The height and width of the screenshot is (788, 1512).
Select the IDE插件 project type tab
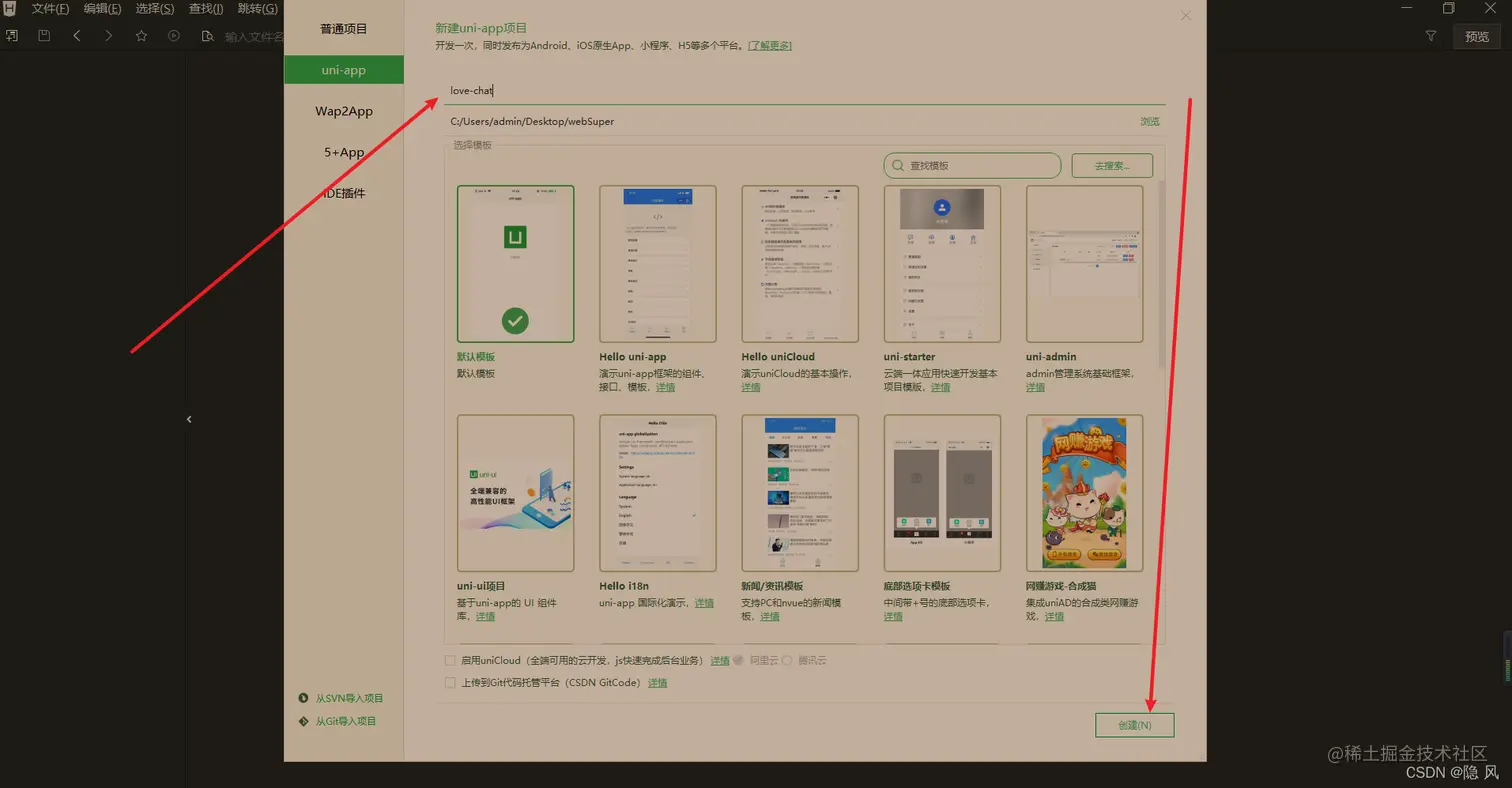click(x=344, y=193)
